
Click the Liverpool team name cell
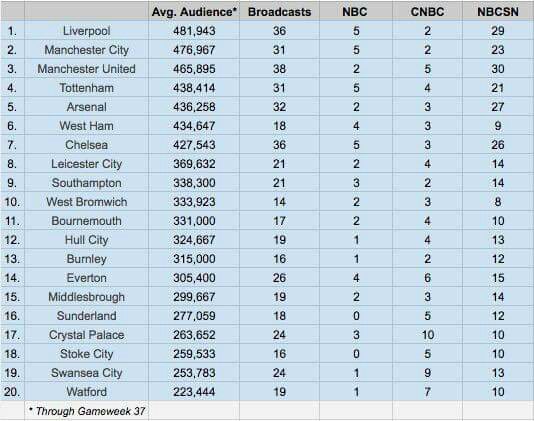(87, 31)
